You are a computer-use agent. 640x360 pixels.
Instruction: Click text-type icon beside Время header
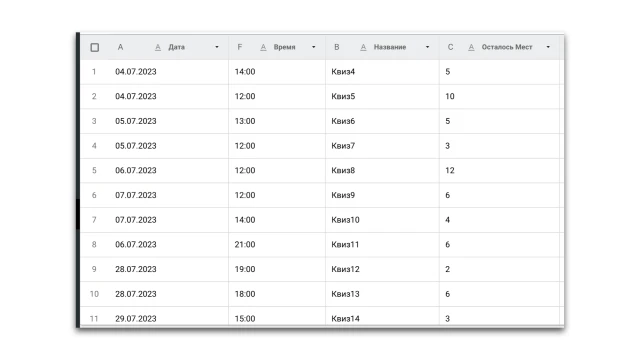(263, 47)
